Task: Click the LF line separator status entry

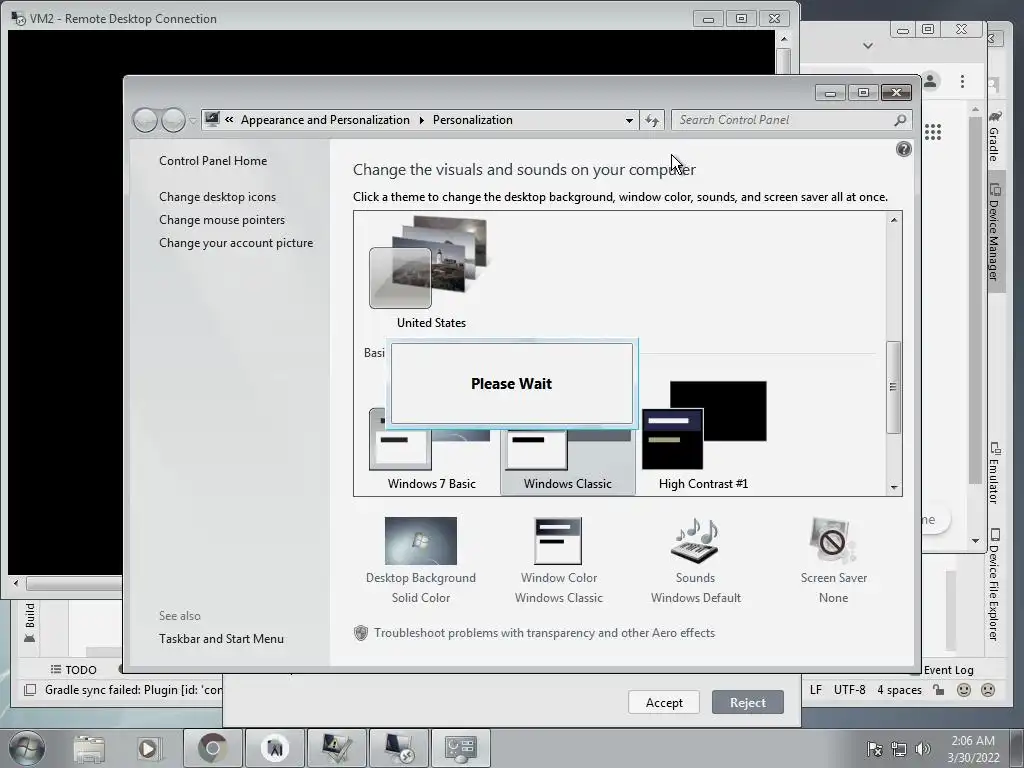Action: pos(816,690)
